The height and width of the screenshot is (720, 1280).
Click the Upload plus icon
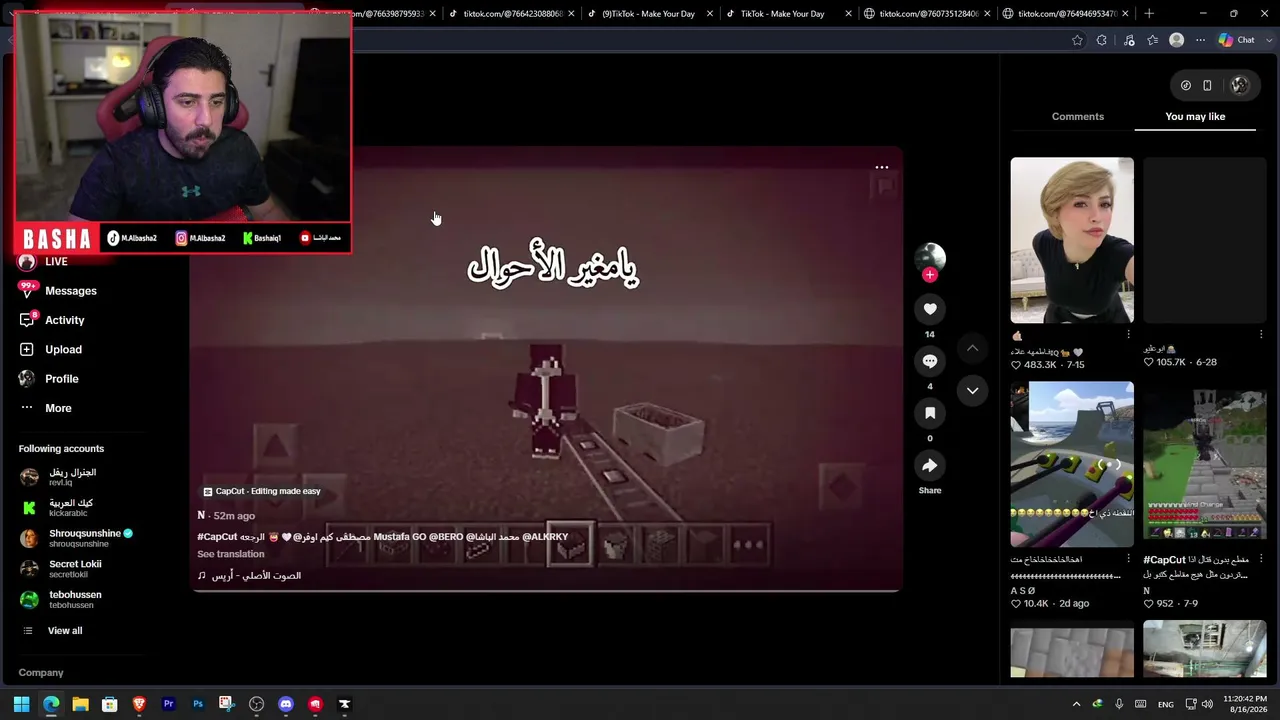[x=27, y=349]
